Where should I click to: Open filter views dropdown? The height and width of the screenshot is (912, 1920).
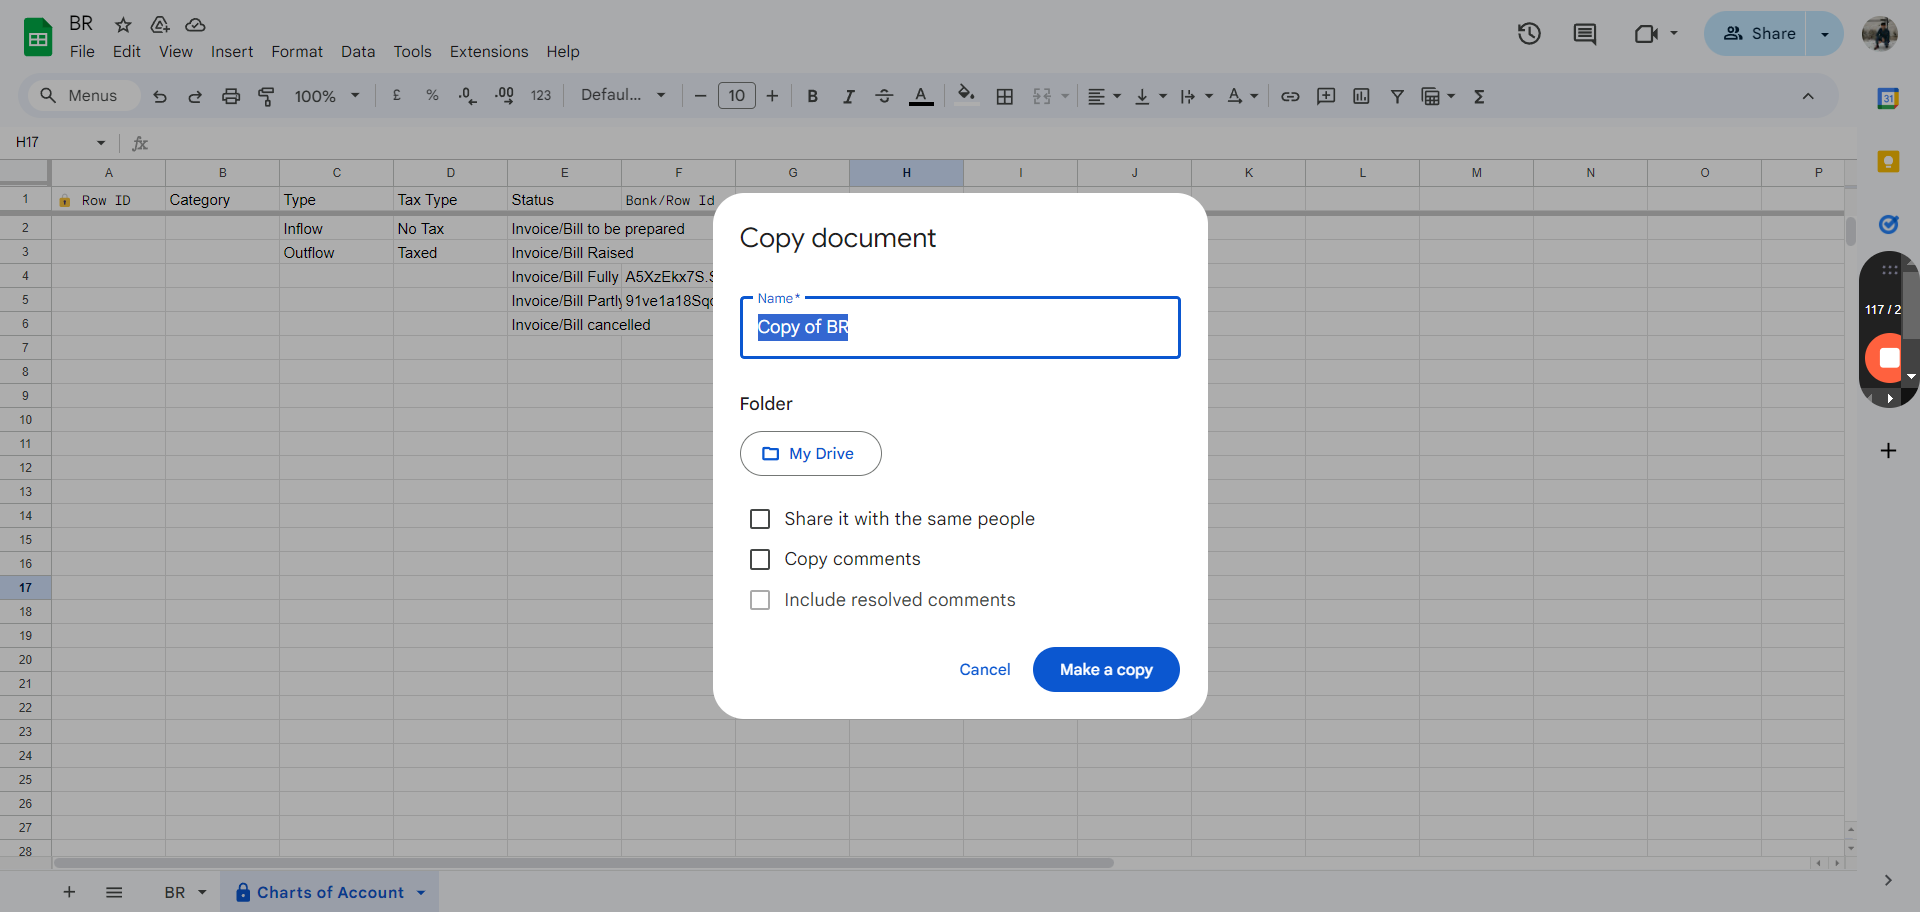click(1438, 96)
